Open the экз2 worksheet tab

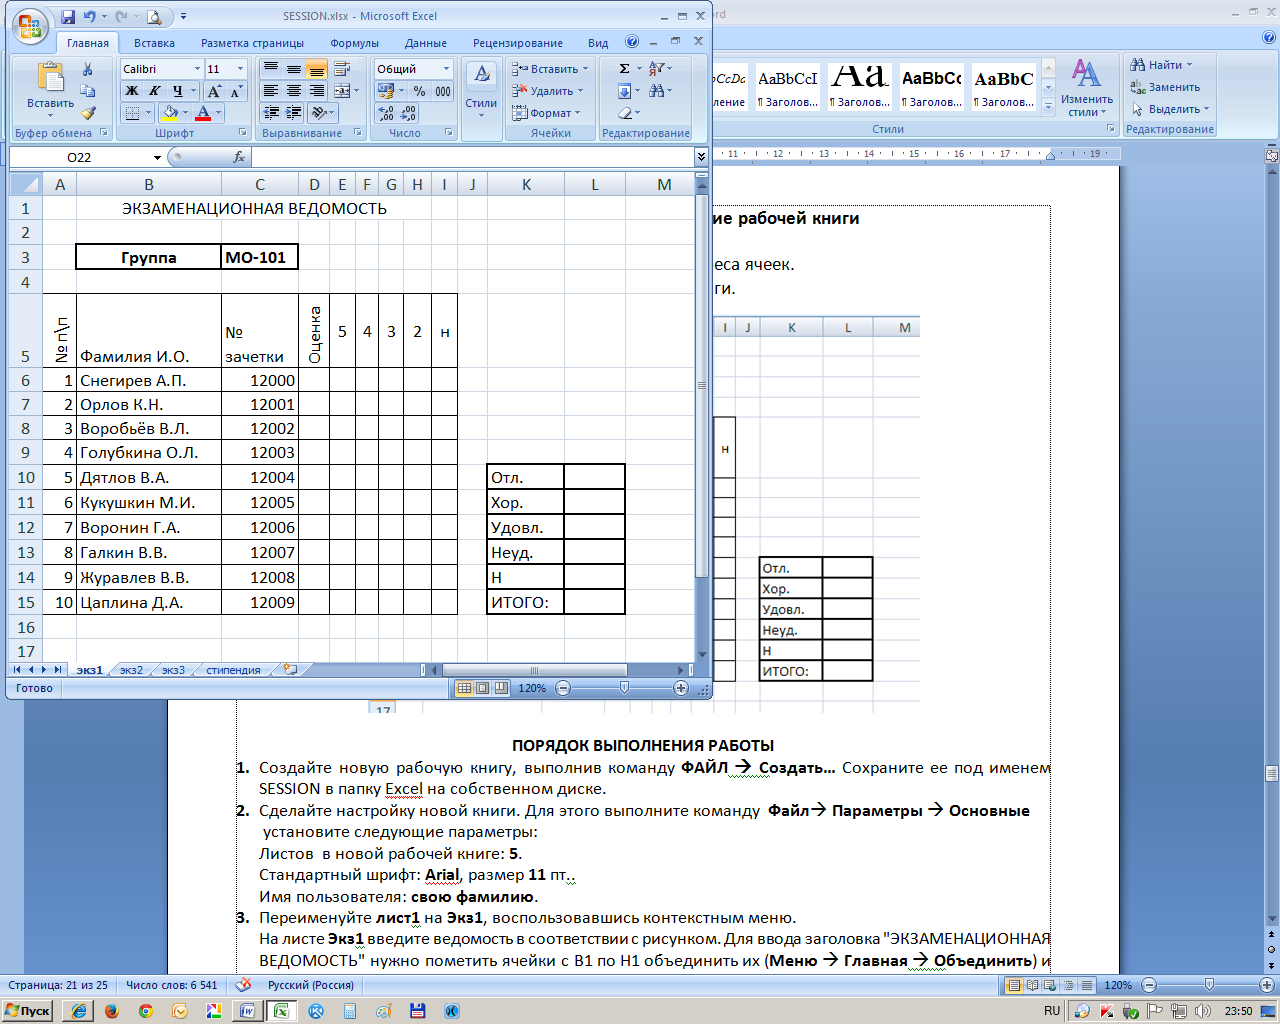click(x=131, y=670)
